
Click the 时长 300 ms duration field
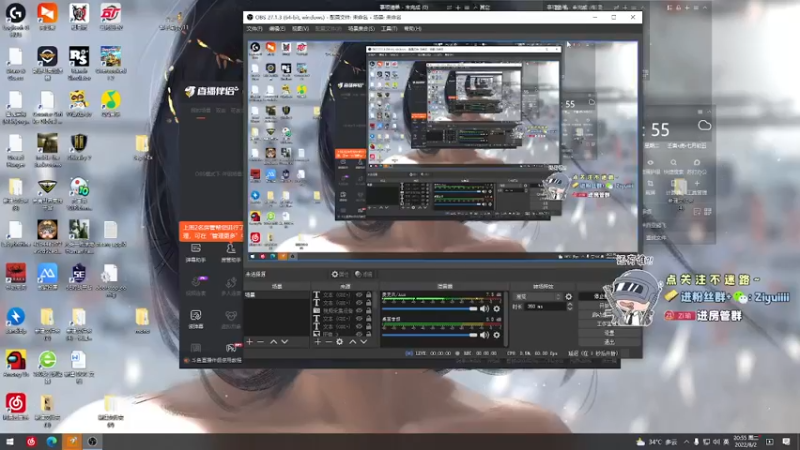pyautogui.click(x=545, y=306)
